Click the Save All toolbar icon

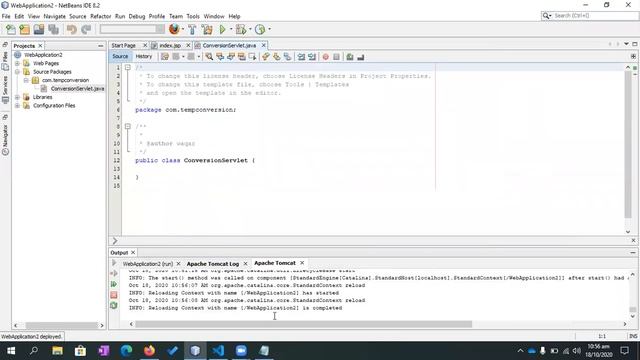point(53,29)
